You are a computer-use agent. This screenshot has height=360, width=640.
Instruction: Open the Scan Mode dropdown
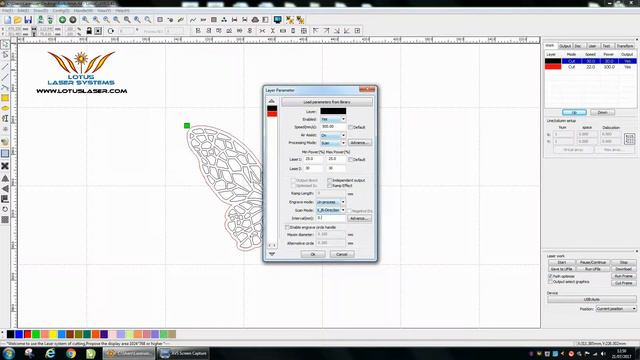pos(331,210)
